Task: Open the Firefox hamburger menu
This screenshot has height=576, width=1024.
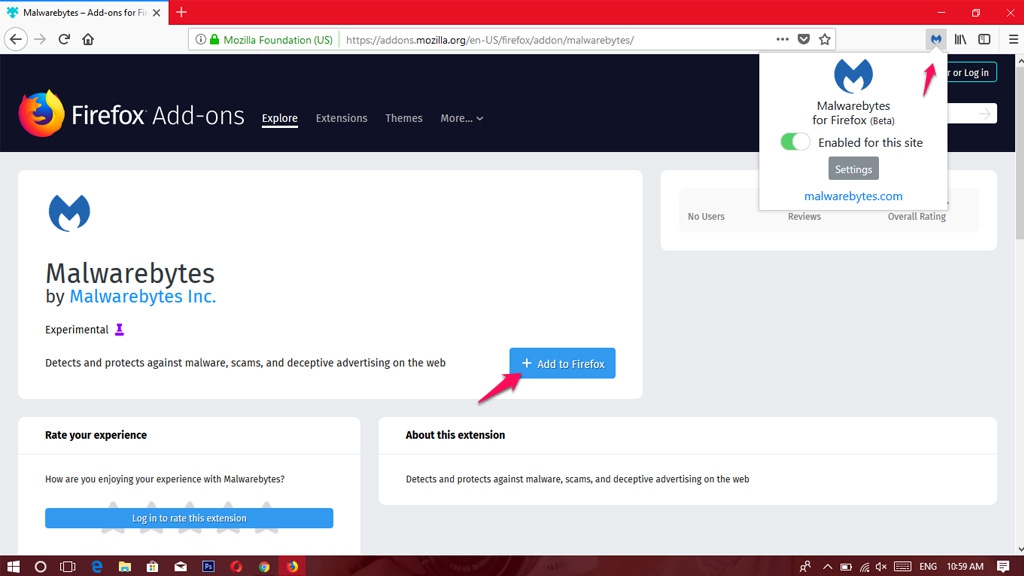Action: (x=1013, y=39)
